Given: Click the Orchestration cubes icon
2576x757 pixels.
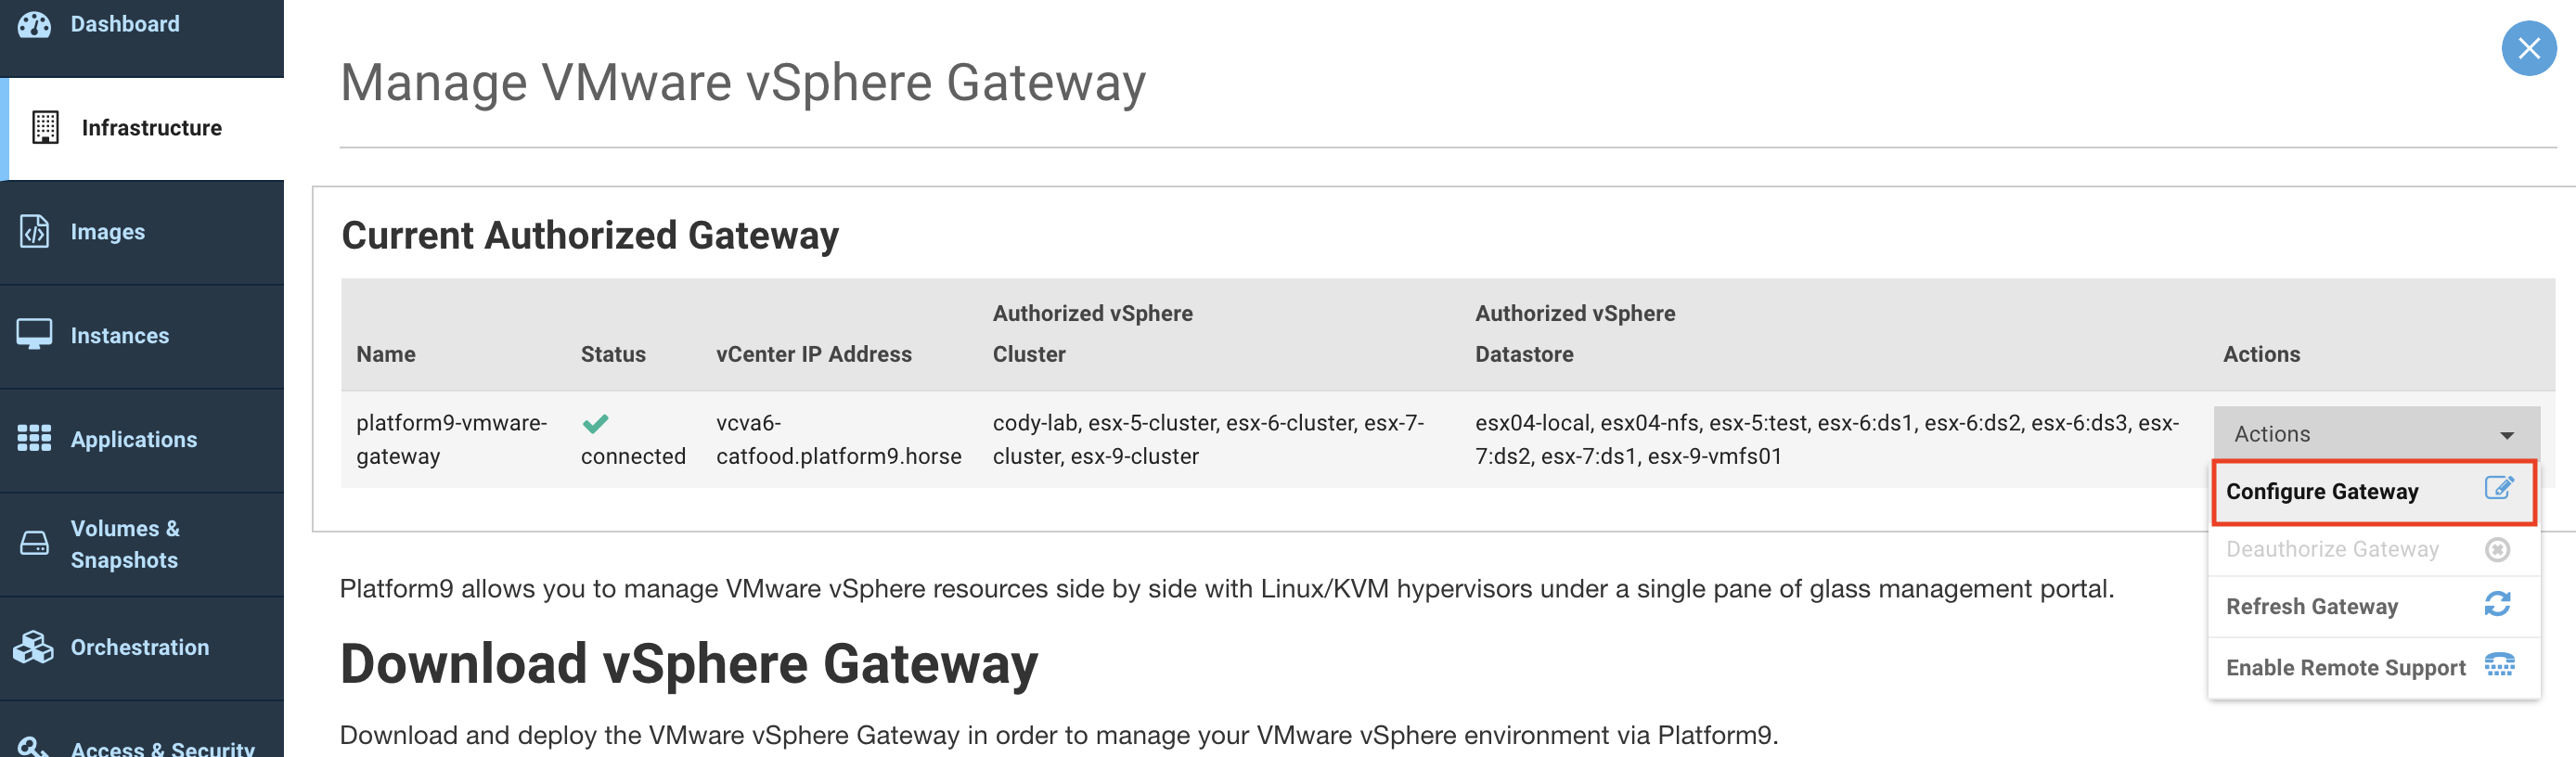Looking at the screenshot, I should pyautogui.click(x=34, y=647).
